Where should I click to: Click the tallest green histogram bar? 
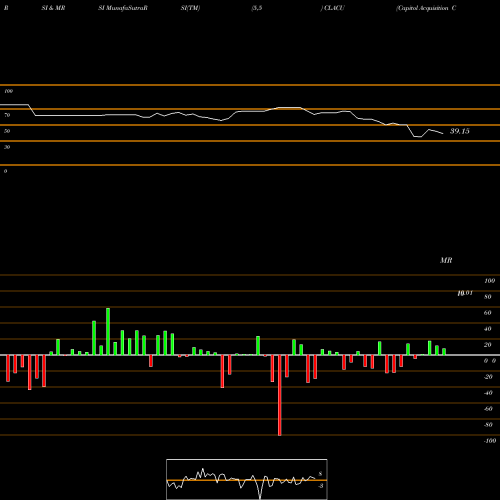(108, 332)
